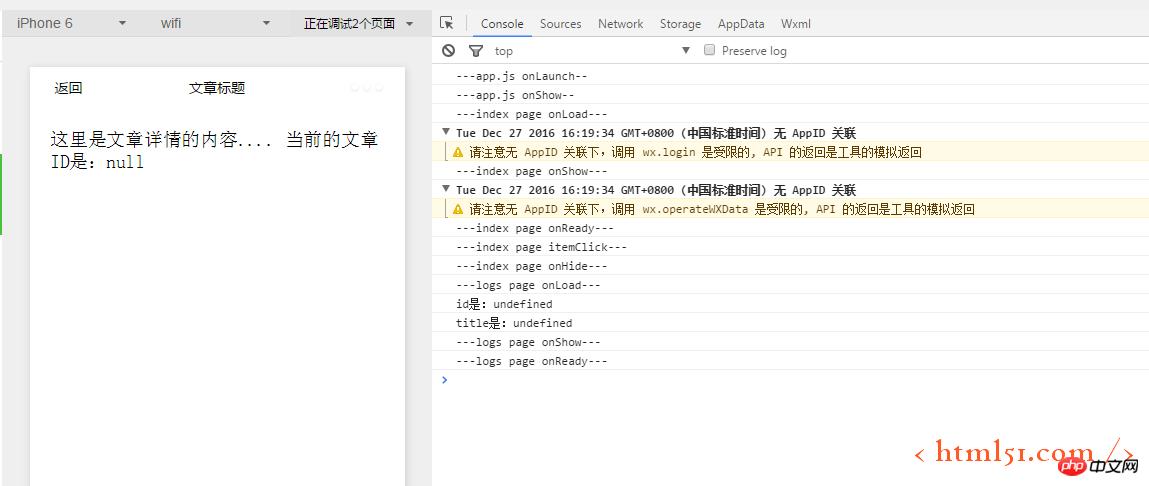The height and width of the screenshot is (486, 1149).
Task: Click the inspect element cursor icon
Action: [x=447, y=23]
